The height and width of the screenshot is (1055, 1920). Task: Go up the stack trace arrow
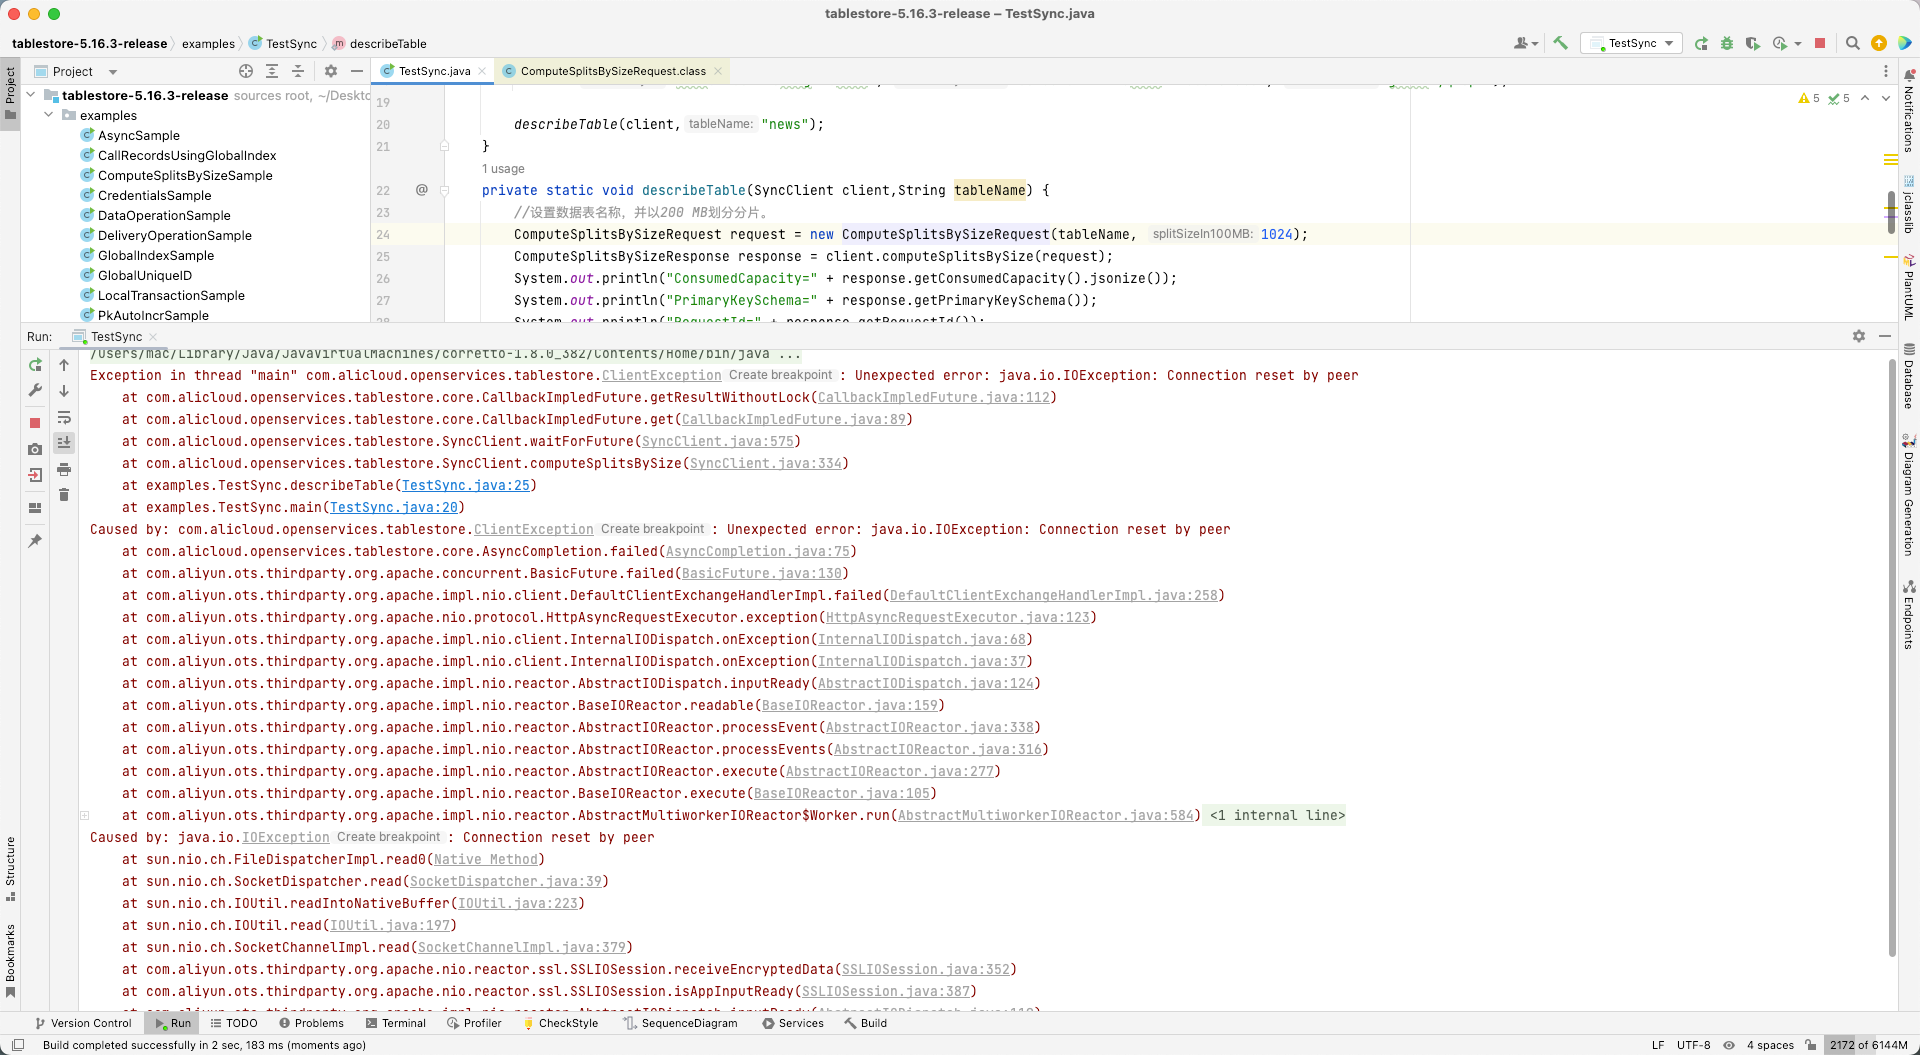(x=64, y=365)
